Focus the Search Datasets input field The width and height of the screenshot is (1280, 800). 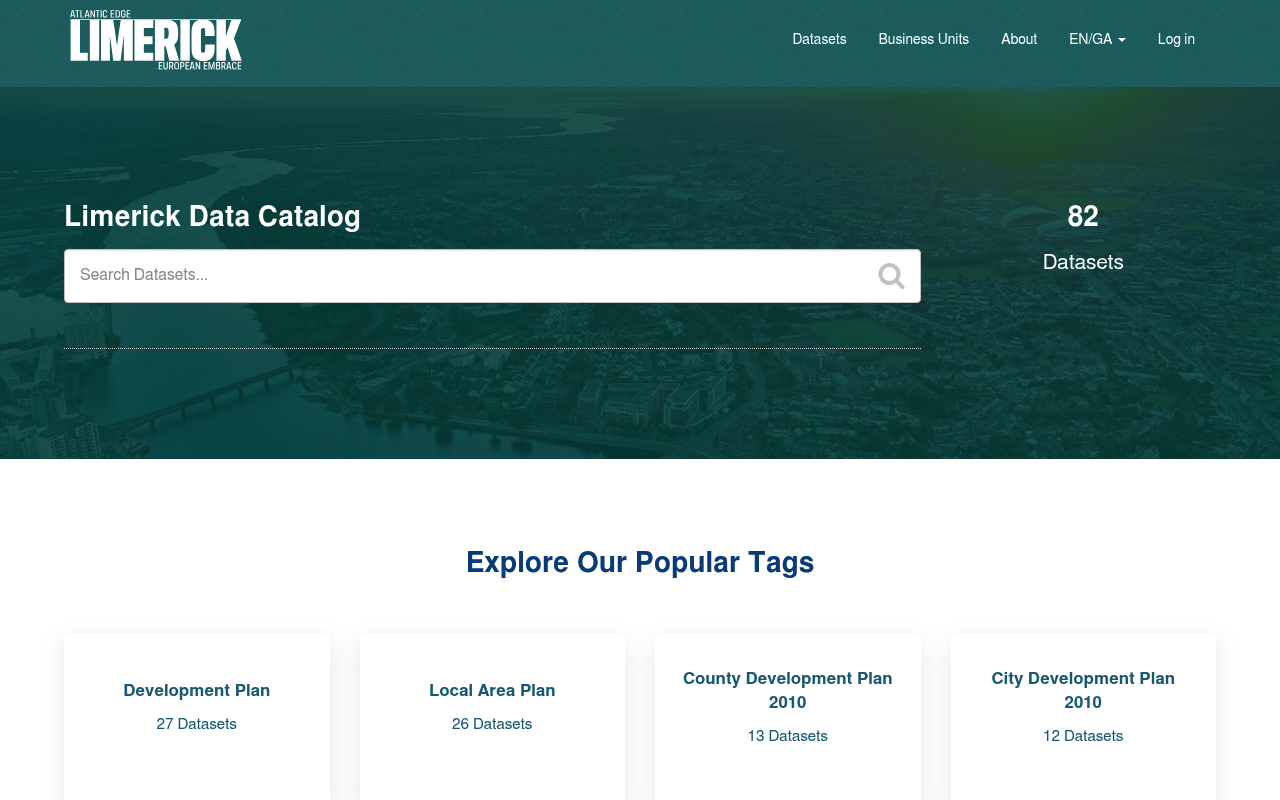[x=492, y=276]
